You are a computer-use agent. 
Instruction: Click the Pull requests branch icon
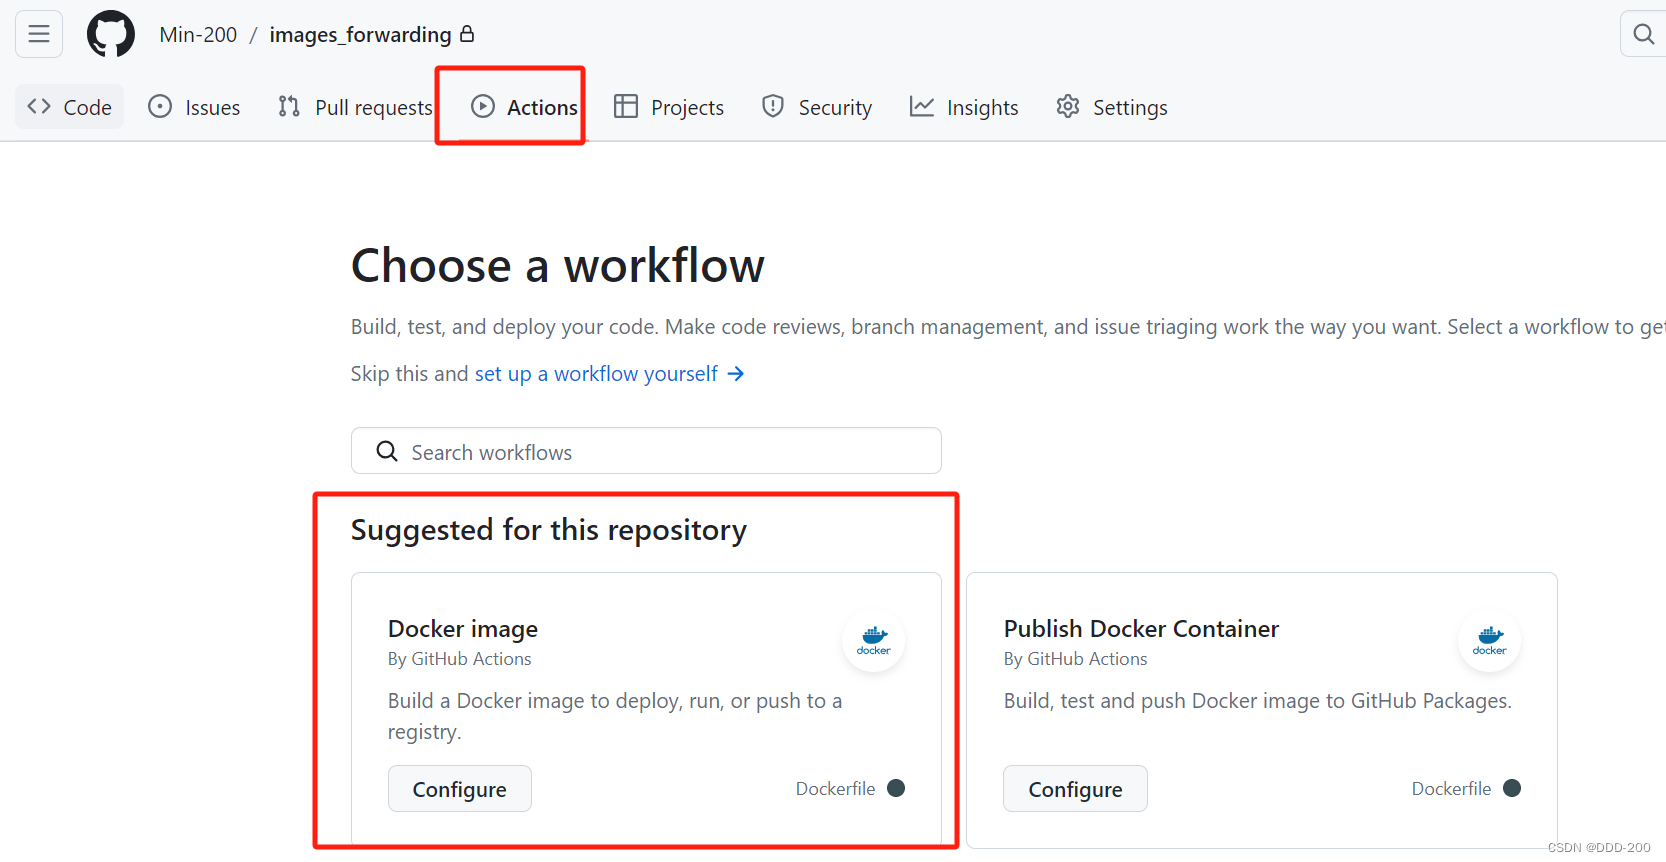289,106
